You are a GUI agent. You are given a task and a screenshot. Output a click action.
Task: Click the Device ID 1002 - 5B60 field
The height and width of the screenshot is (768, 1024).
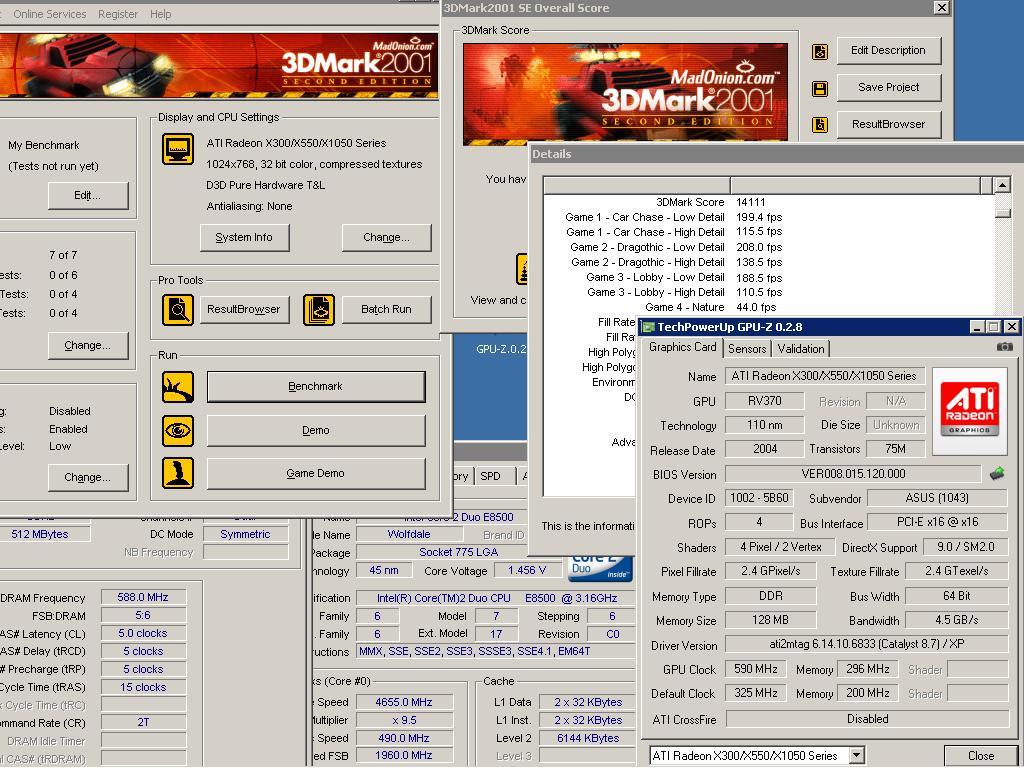coord(759,498)
